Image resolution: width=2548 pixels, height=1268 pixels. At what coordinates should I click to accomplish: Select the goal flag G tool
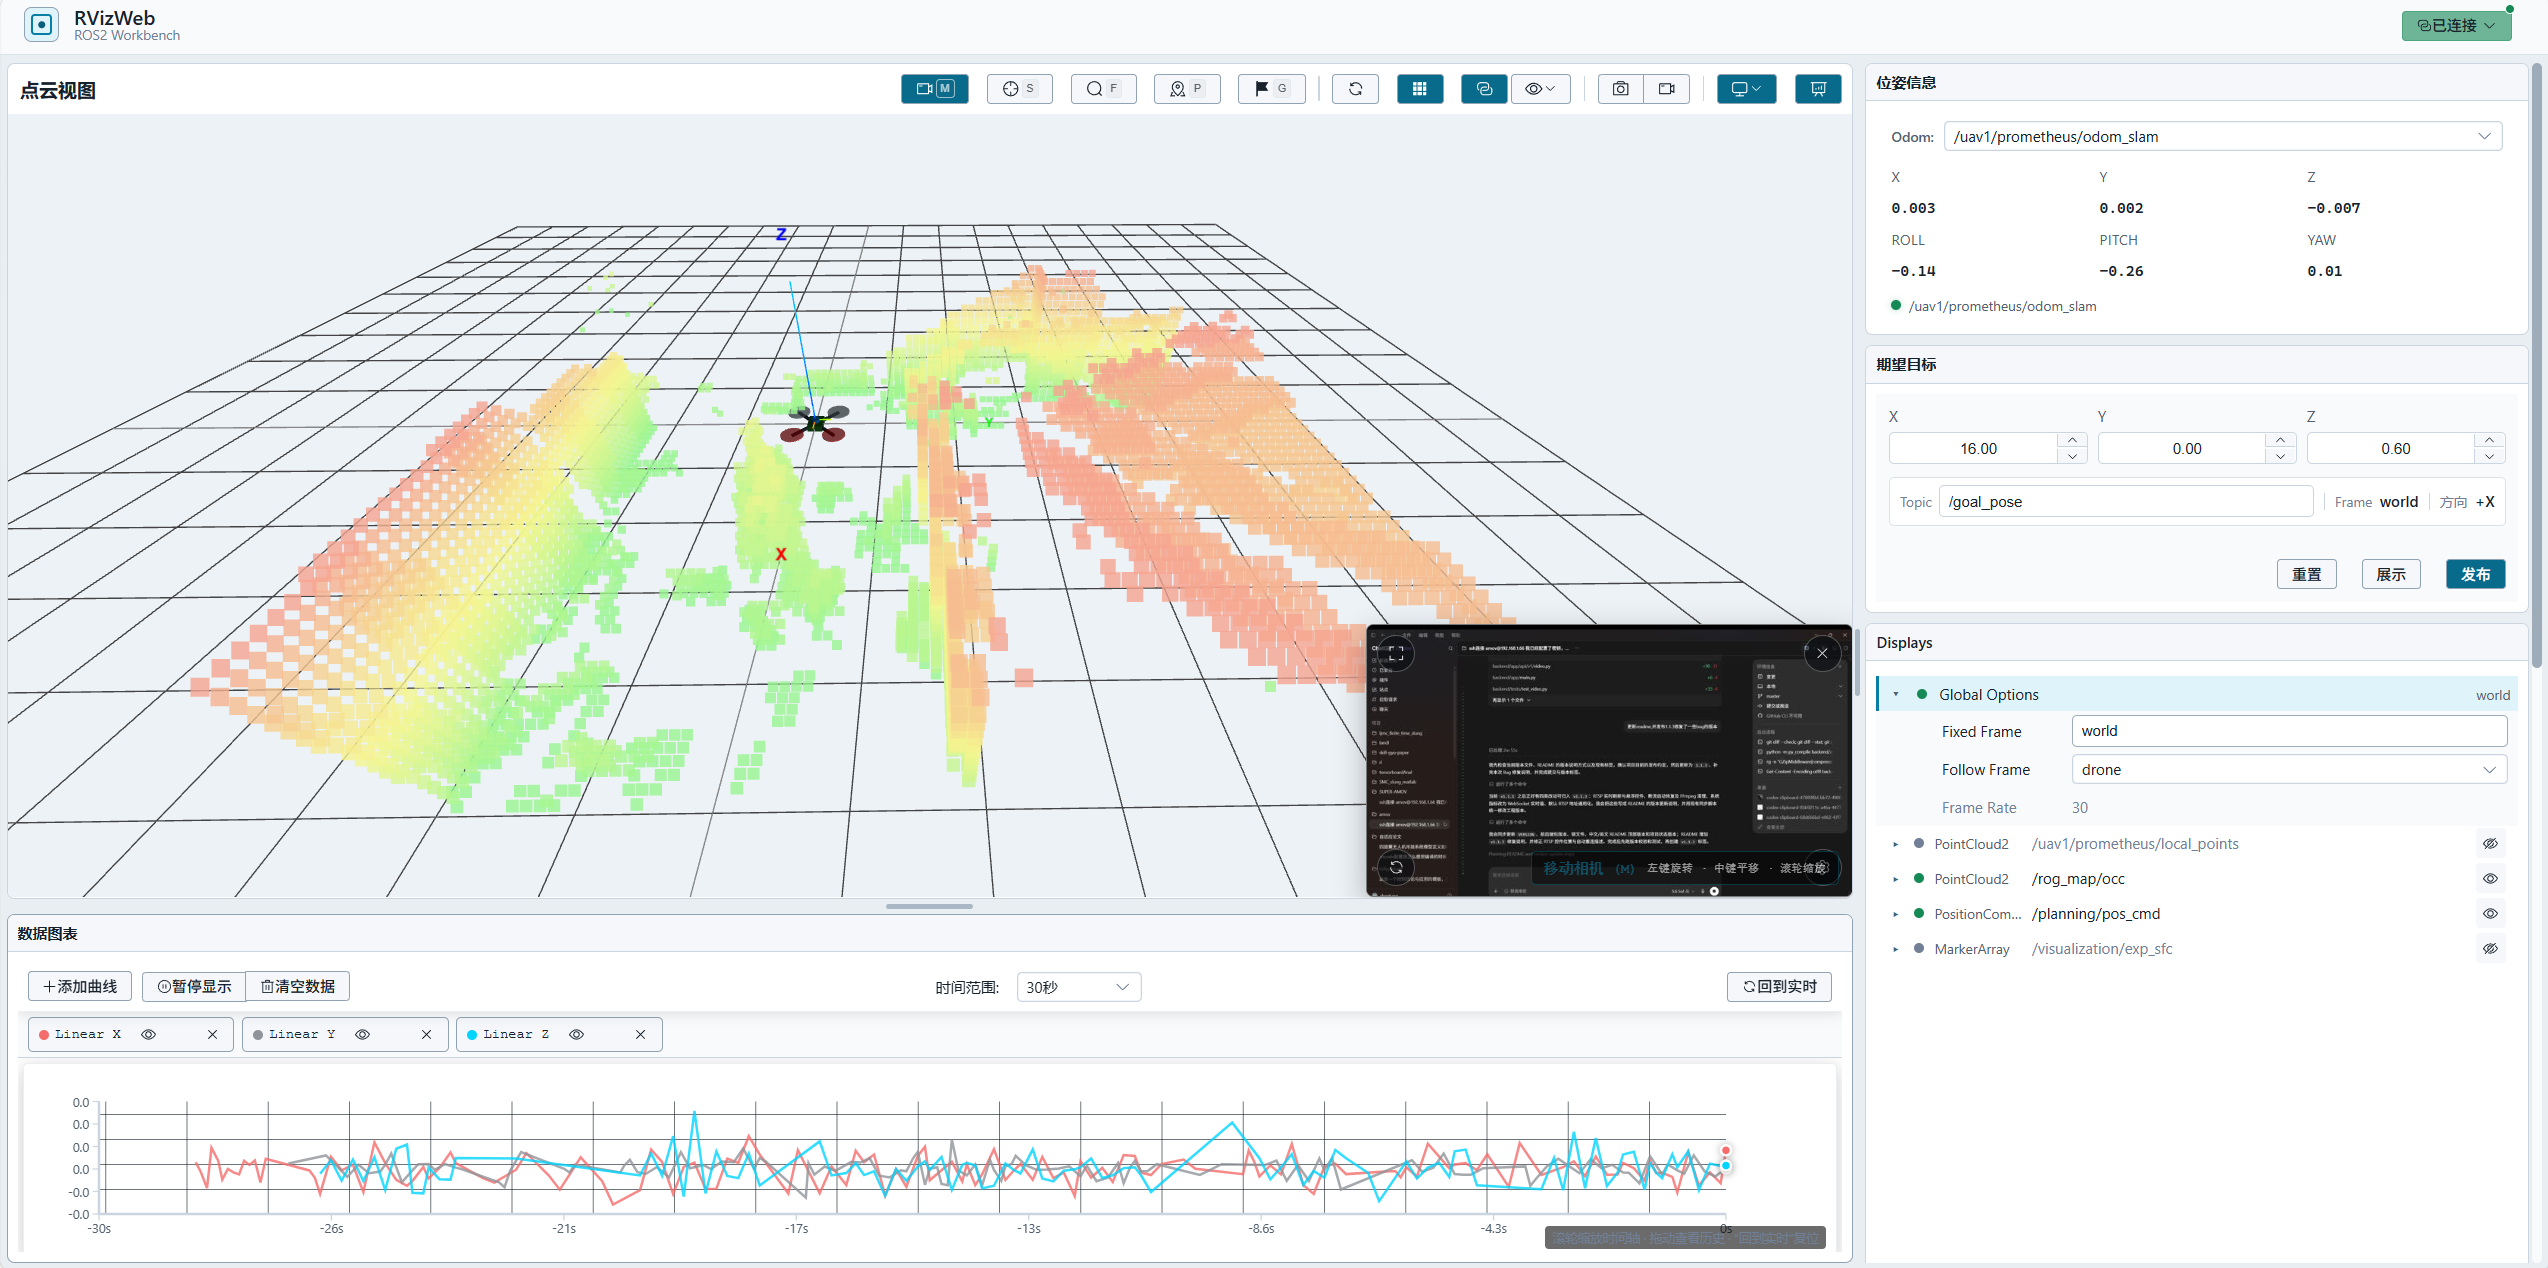1271,89
